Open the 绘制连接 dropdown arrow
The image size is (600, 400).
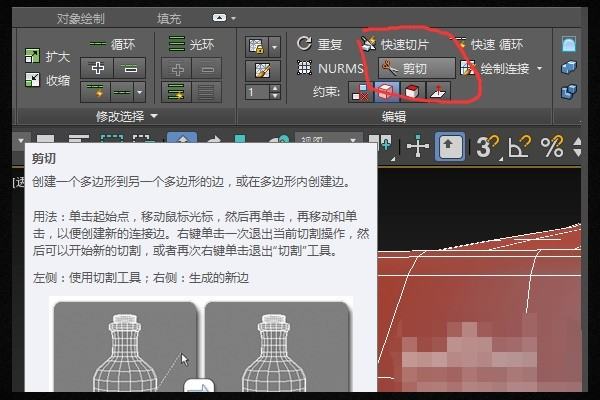tap(541, 69)
